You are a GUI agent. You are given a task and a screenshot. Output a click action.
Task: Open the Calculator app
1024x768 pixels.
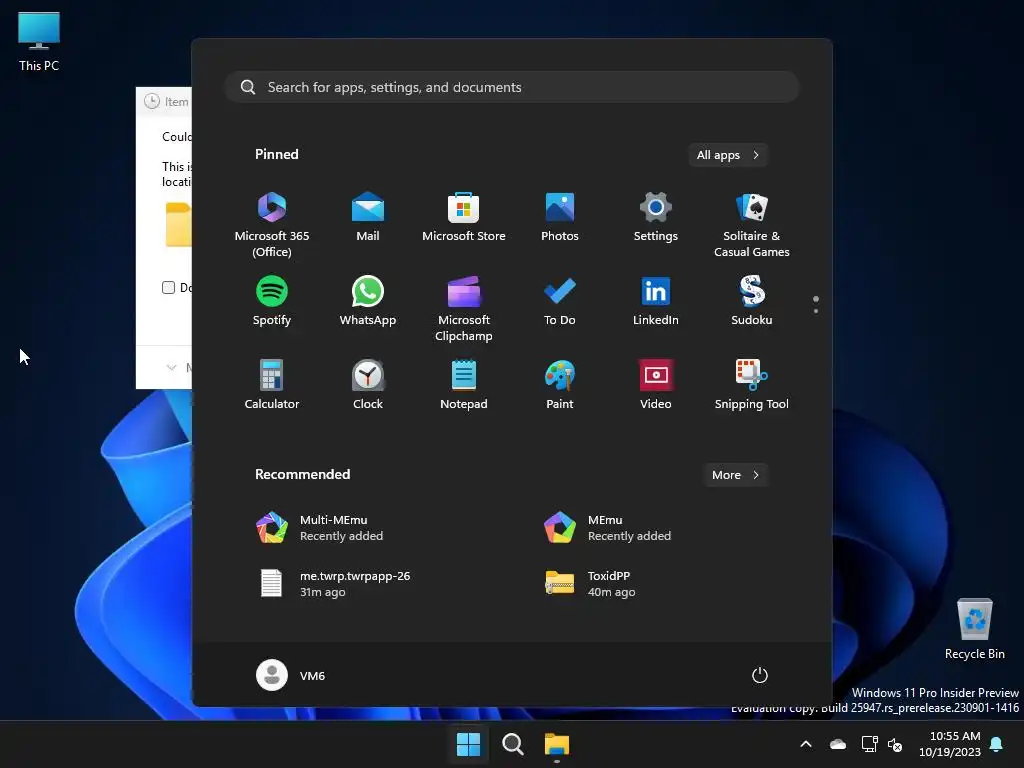pos(272,385)
